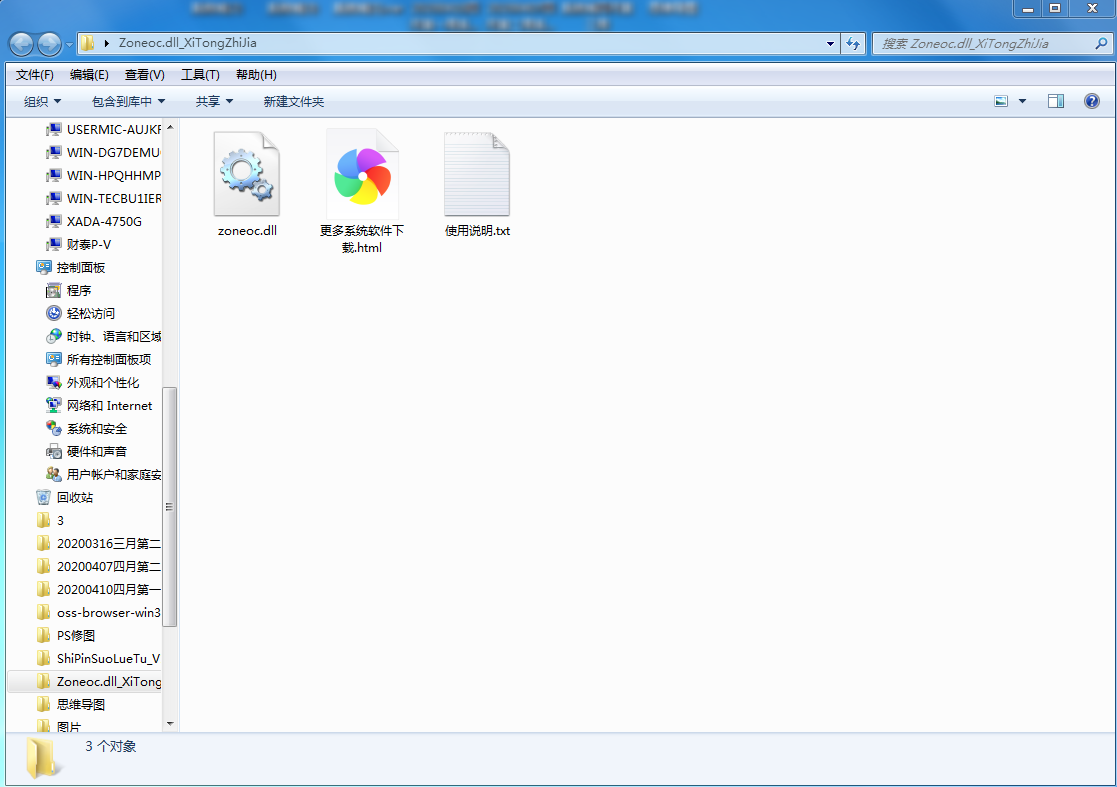The image size is (1117, 787).
Task: Click the Forward navigation arrow
Action: (49, 44)
